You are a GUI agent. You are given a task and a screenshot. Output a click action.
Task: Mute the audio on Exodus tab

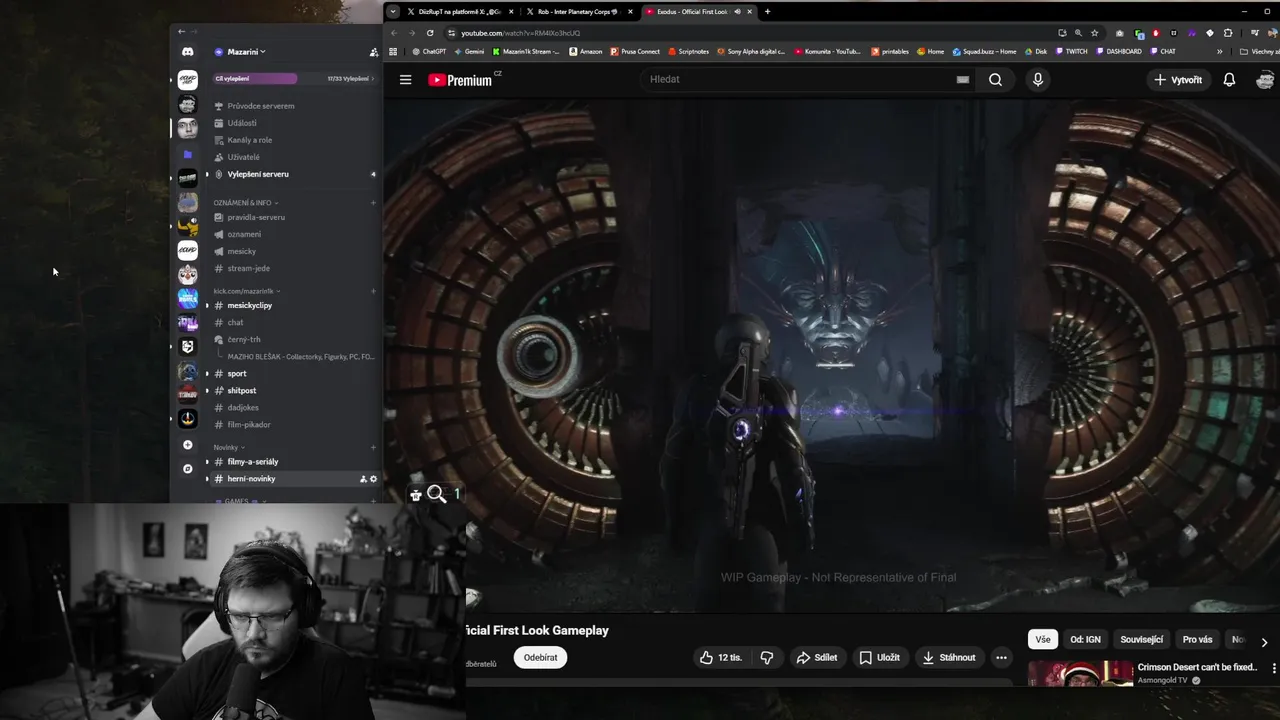738,11
